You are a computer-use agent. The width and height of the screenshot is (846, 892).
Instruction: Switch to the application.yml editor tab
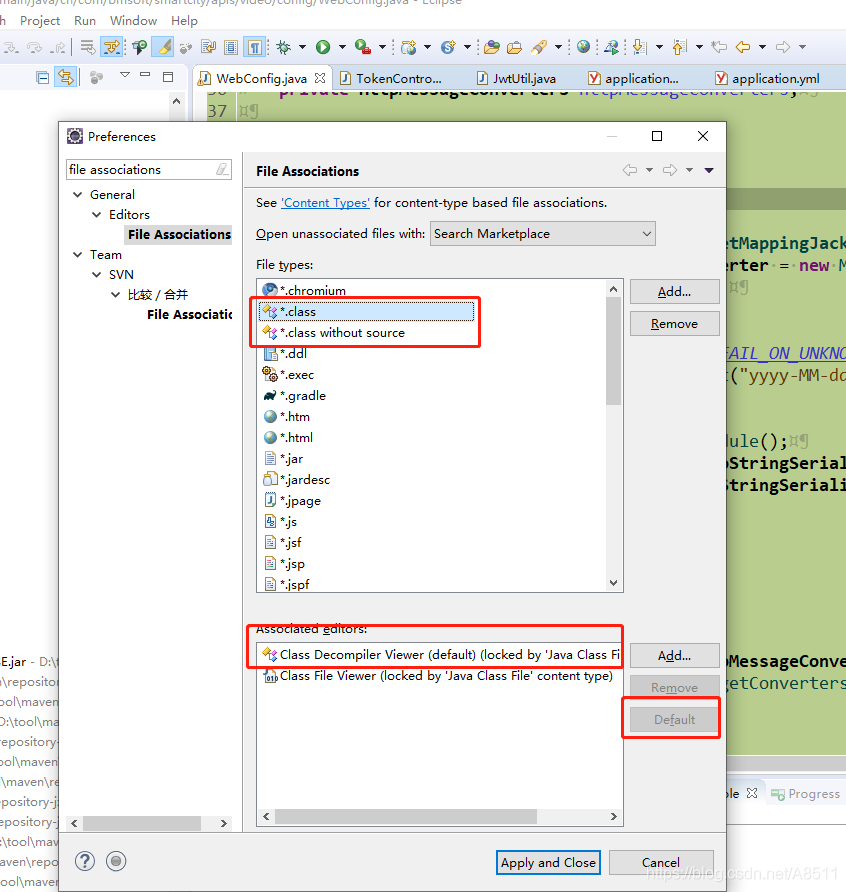pos(768,79)
